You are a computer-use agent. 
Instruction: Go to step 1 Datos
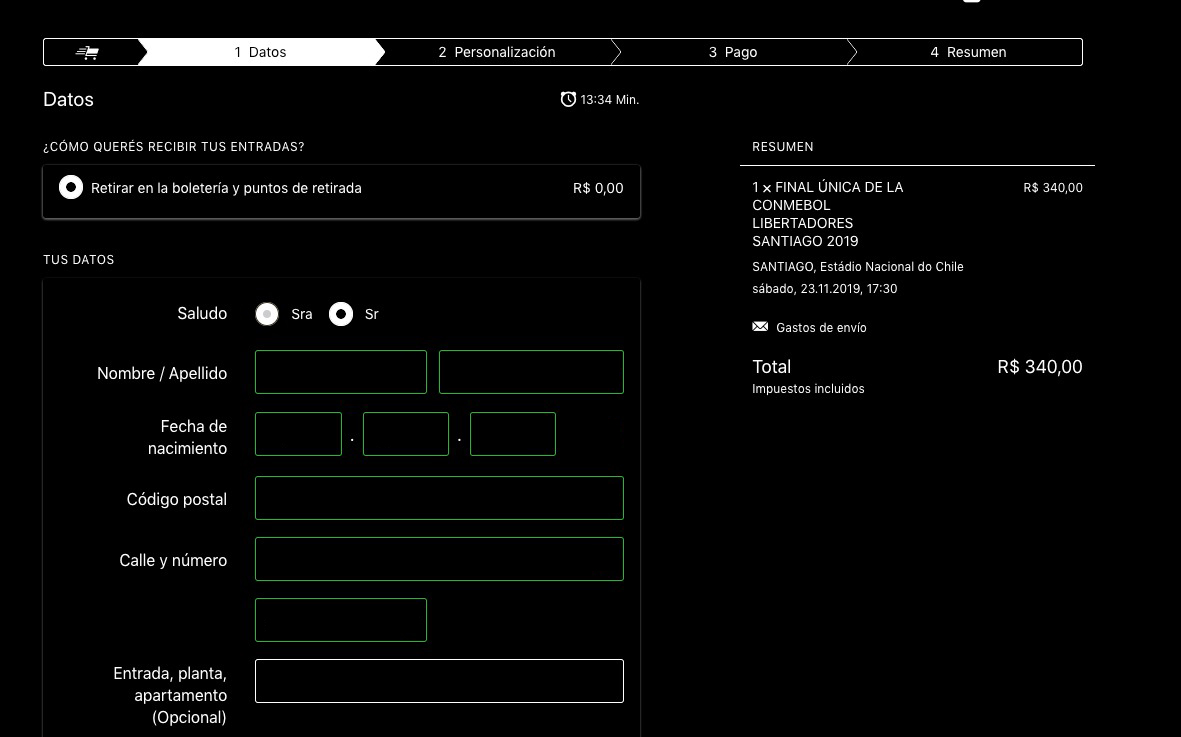coord(260,52)
